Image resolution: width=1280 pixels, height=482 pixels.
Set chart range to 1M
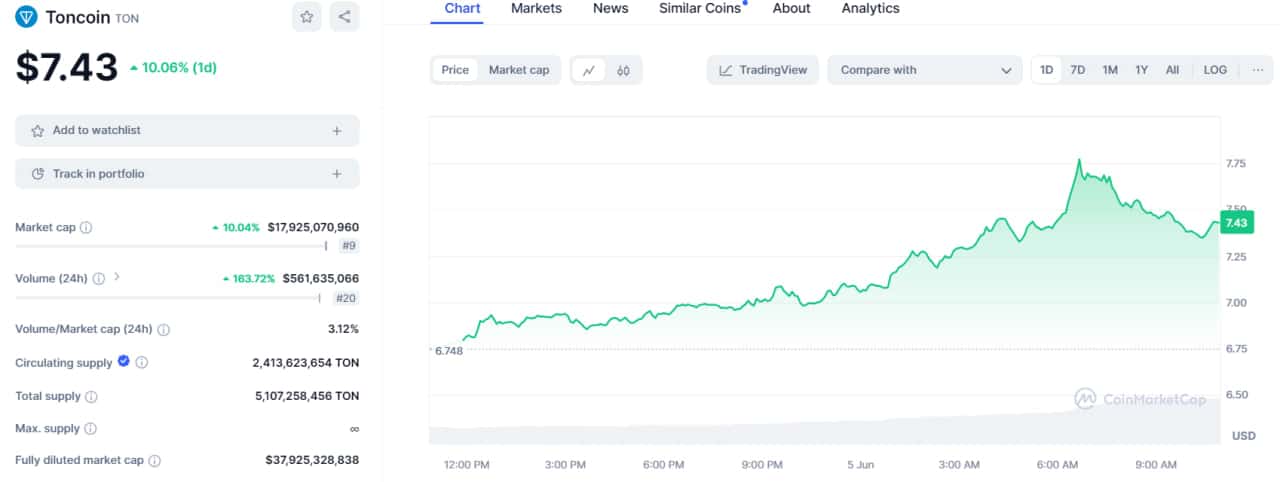point(1110,70)
